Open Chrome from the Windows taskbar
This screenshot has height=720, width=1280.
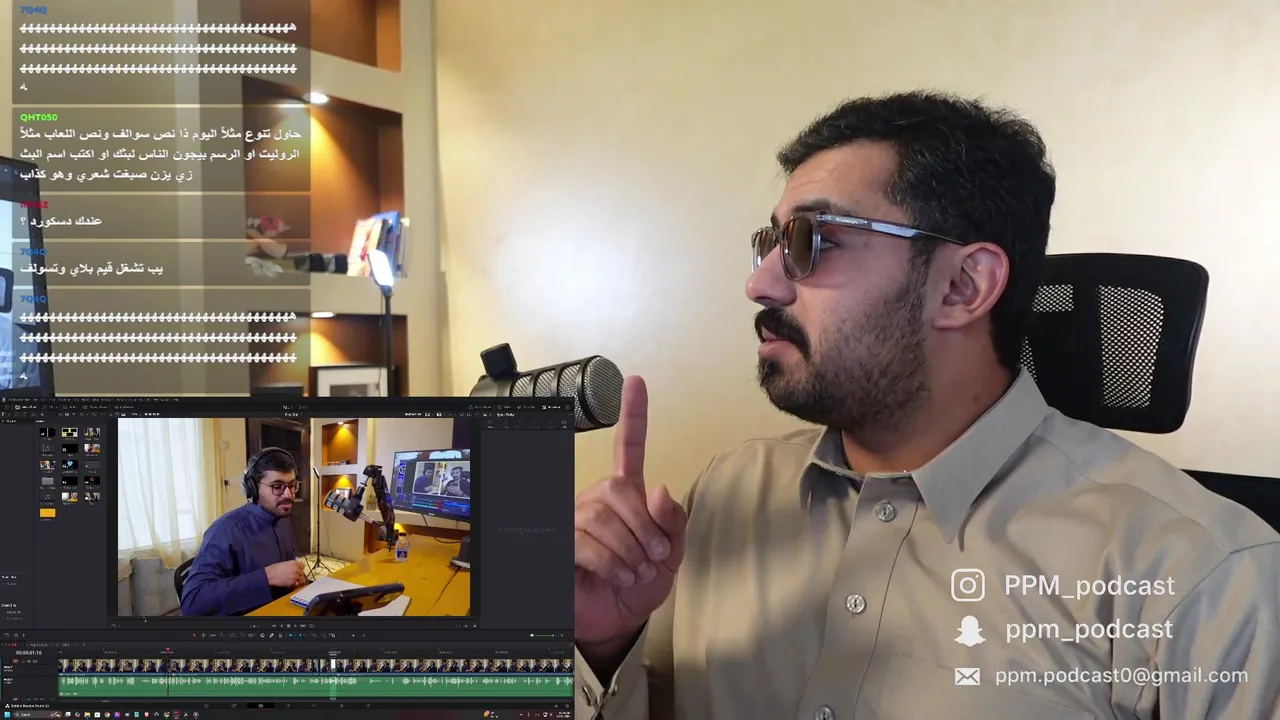pos(107,714)
